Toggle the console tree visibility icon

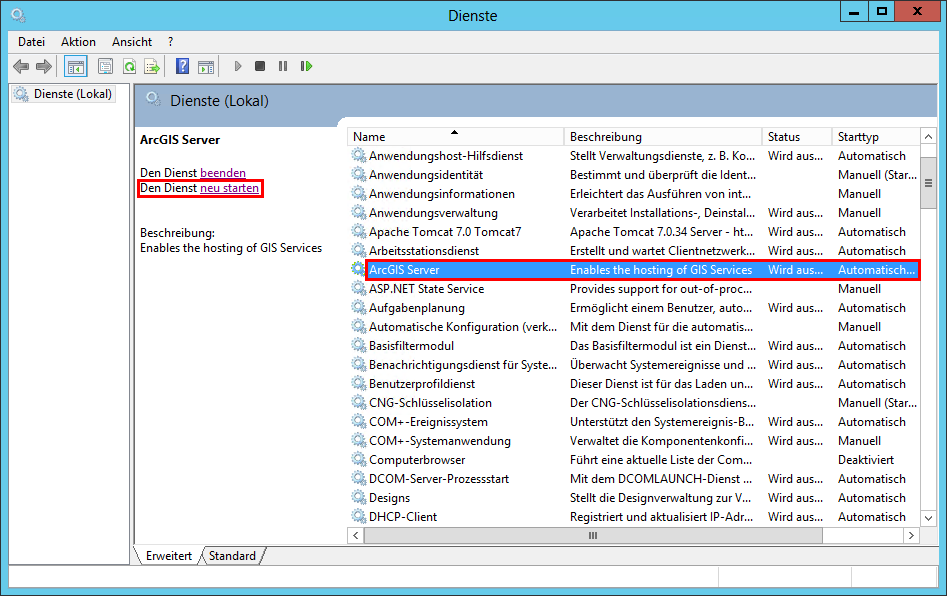(x=75, y=66)
